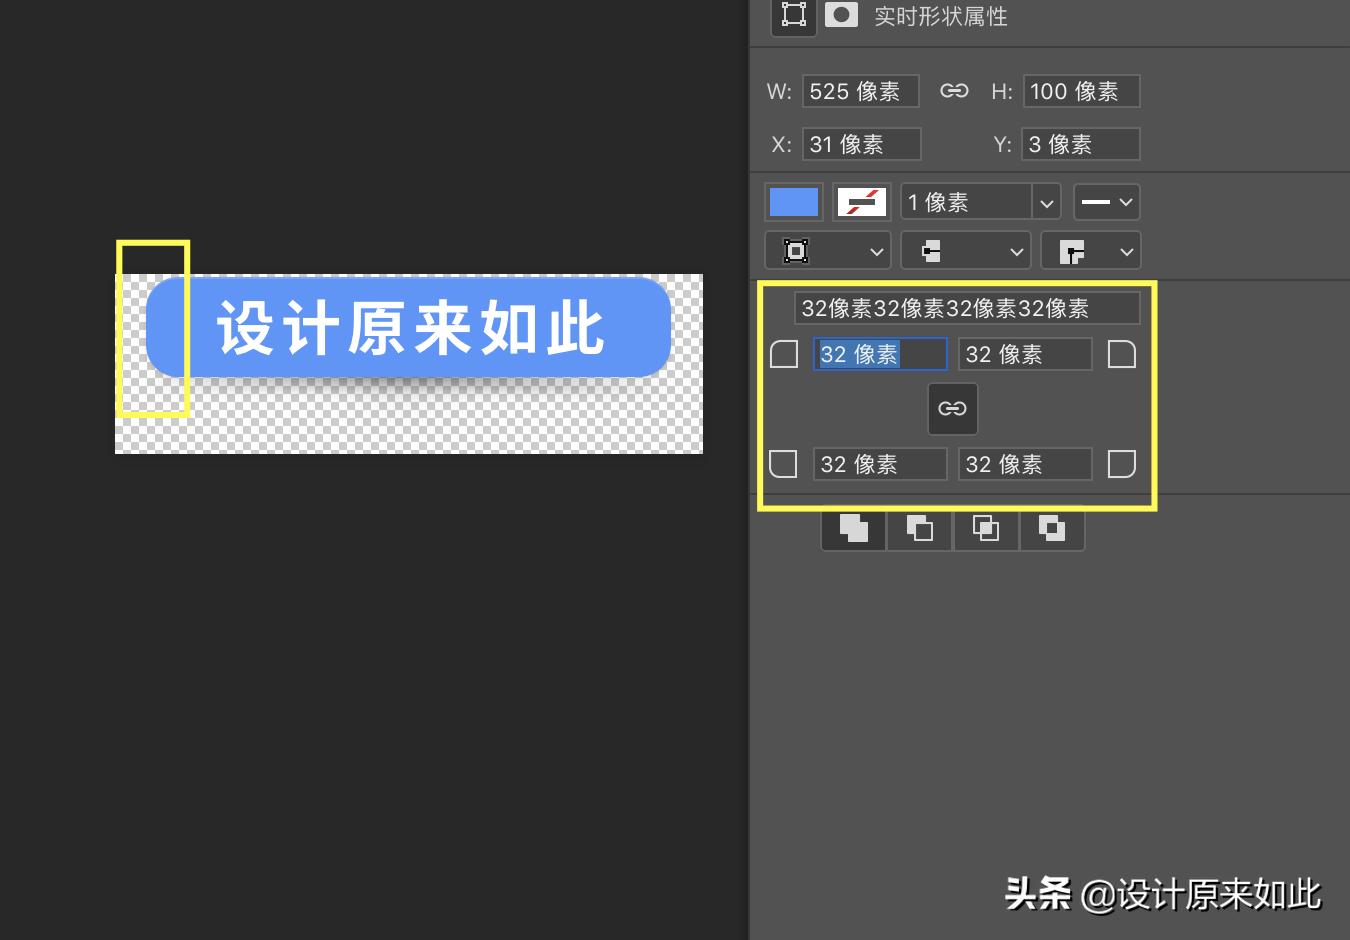
Task: Open the blue fill color swatch
Action: tap(793, 201)
